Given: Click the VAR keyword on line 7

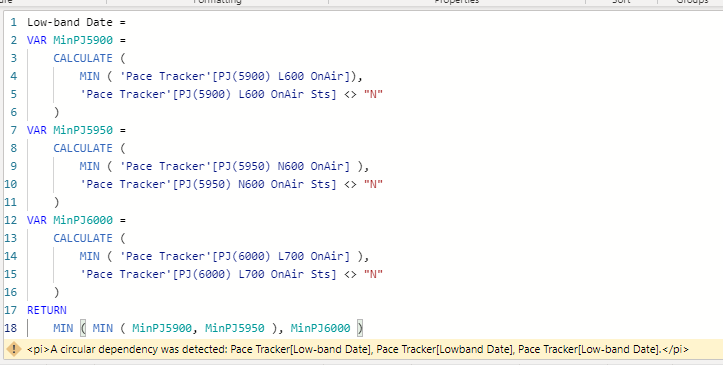Looking at the screenshot, I should coord(37,130).
